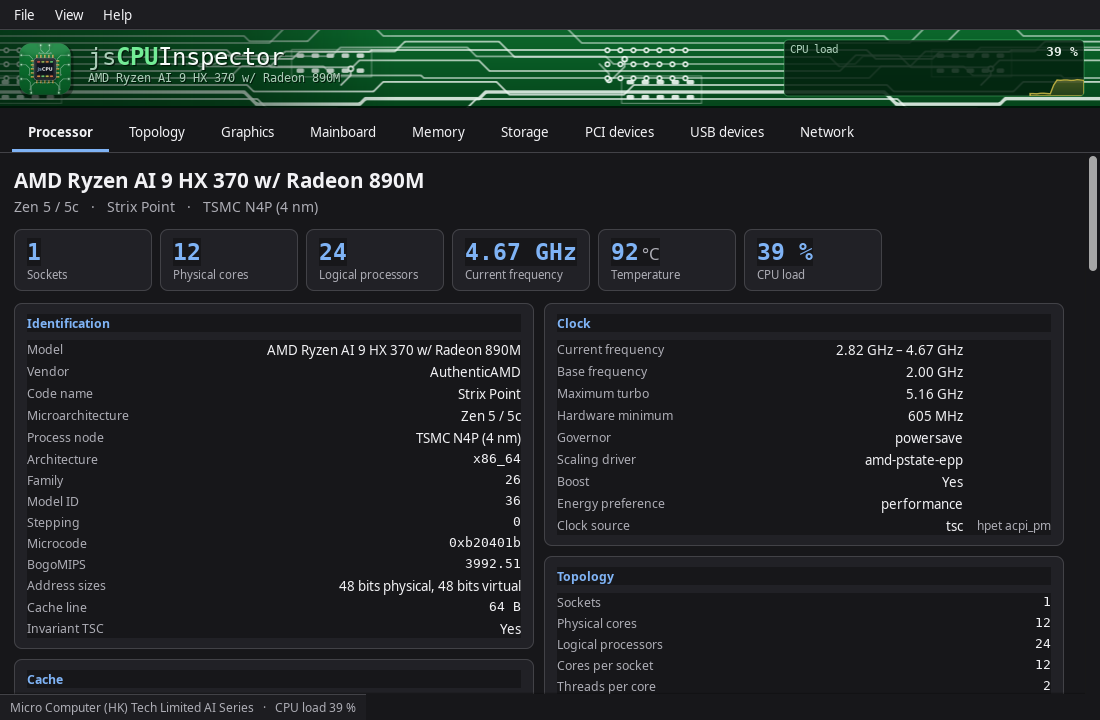1100x720 pixels.
Task: Open the View menu
Action: [x=69, y=15]
